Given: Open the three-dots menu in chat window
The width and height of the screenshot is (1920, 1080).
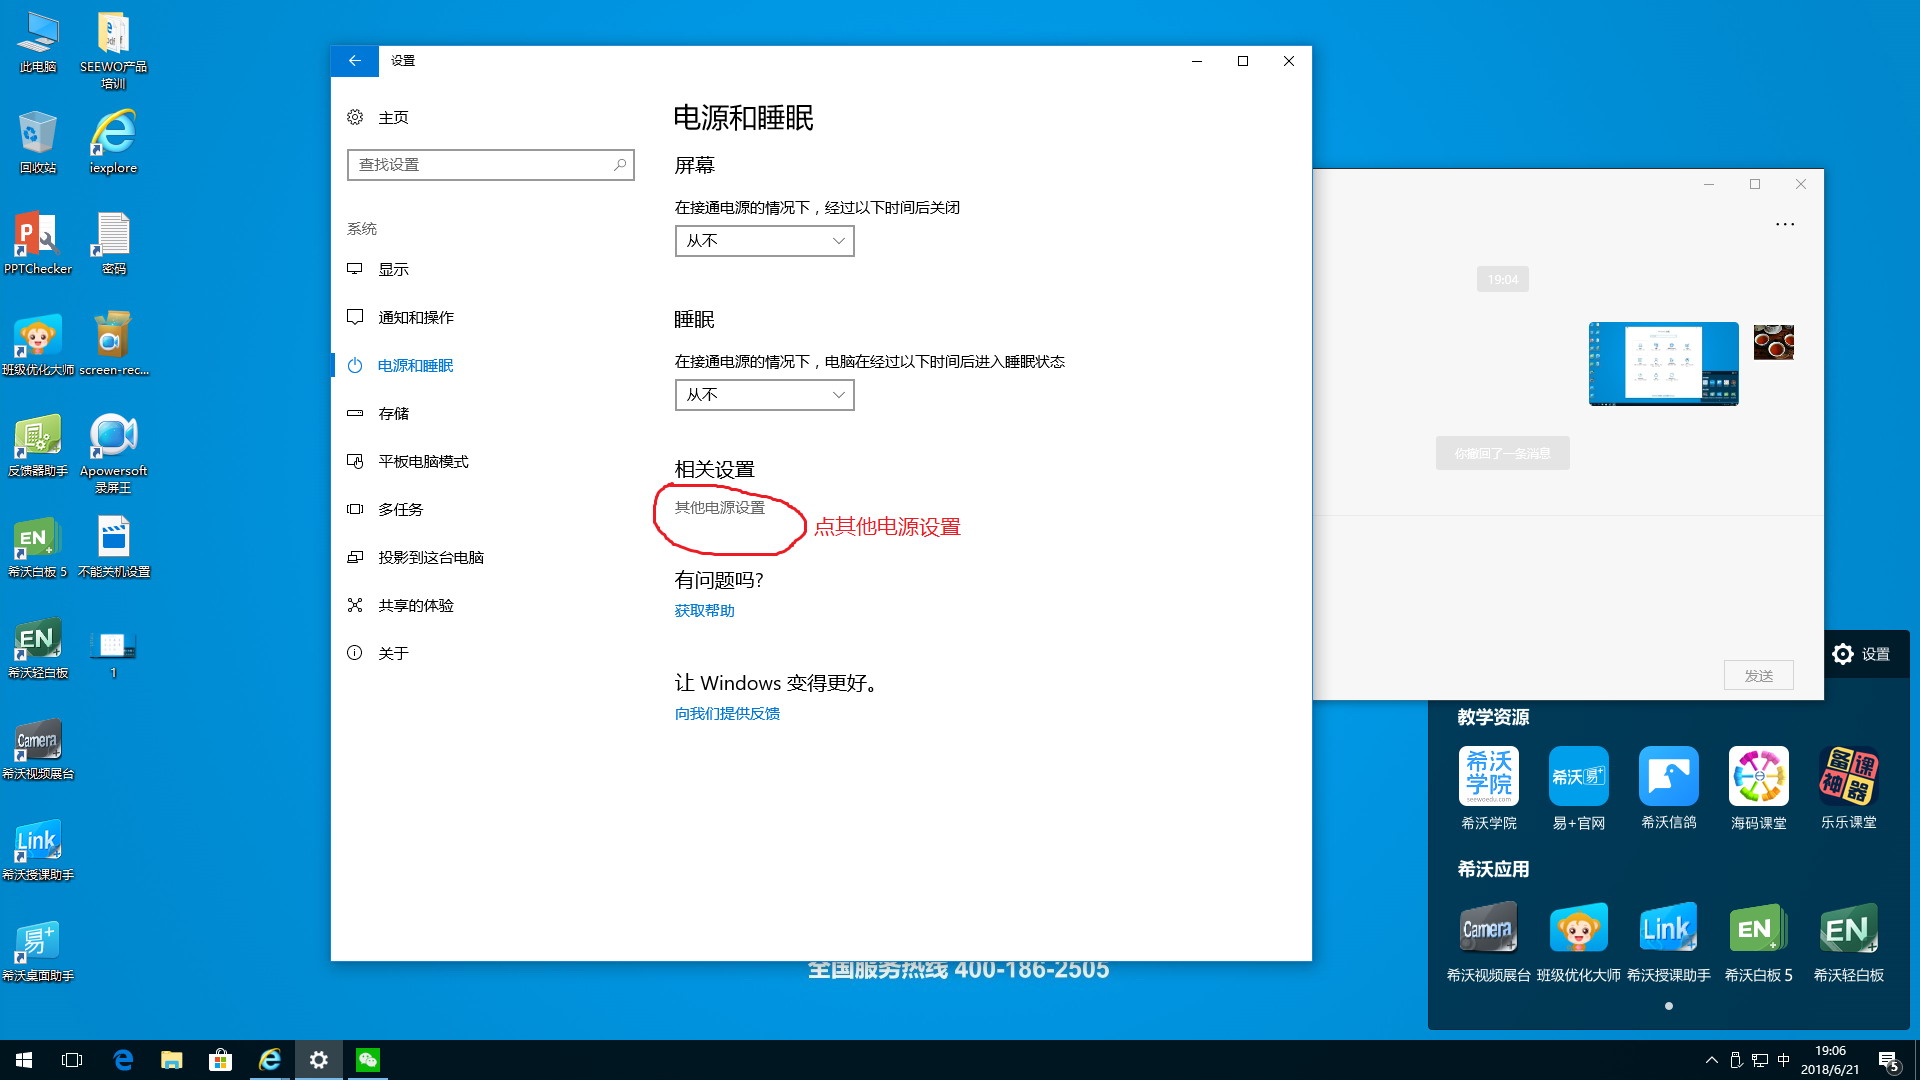Looking at the screenshot, I should click(1785, 224).
